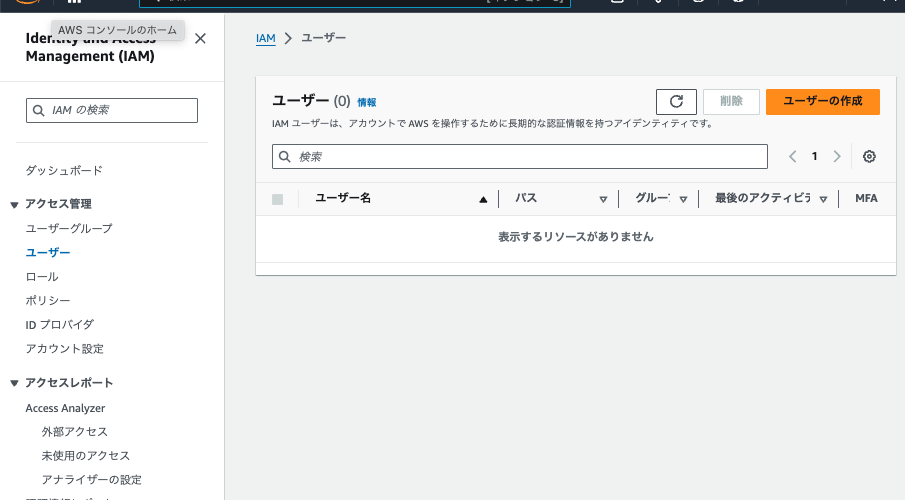Image resolution: width=905 pixels, height=500 pixels.
Task: Open ID プロバイダ in the sidebar
Action: (59, 324)
